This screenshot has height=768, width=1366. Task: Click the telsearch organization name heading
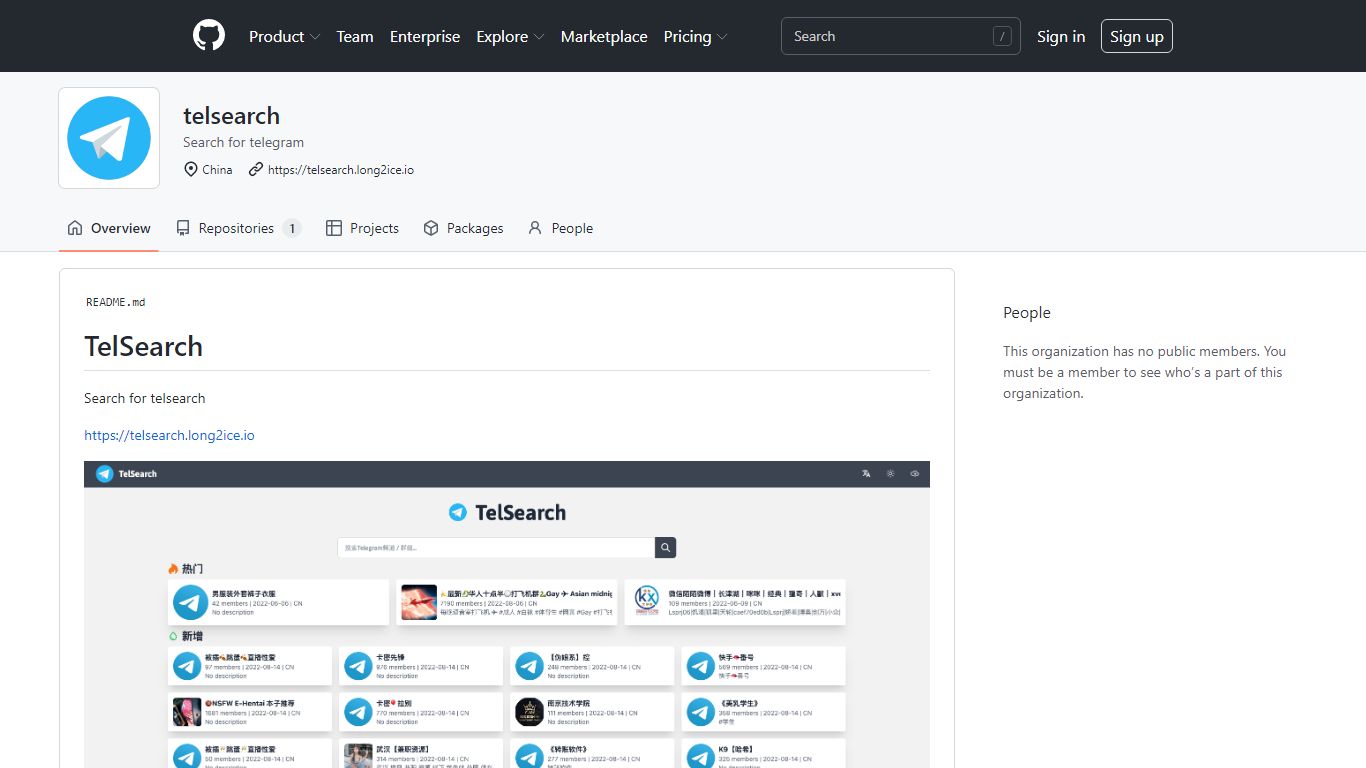231,116
